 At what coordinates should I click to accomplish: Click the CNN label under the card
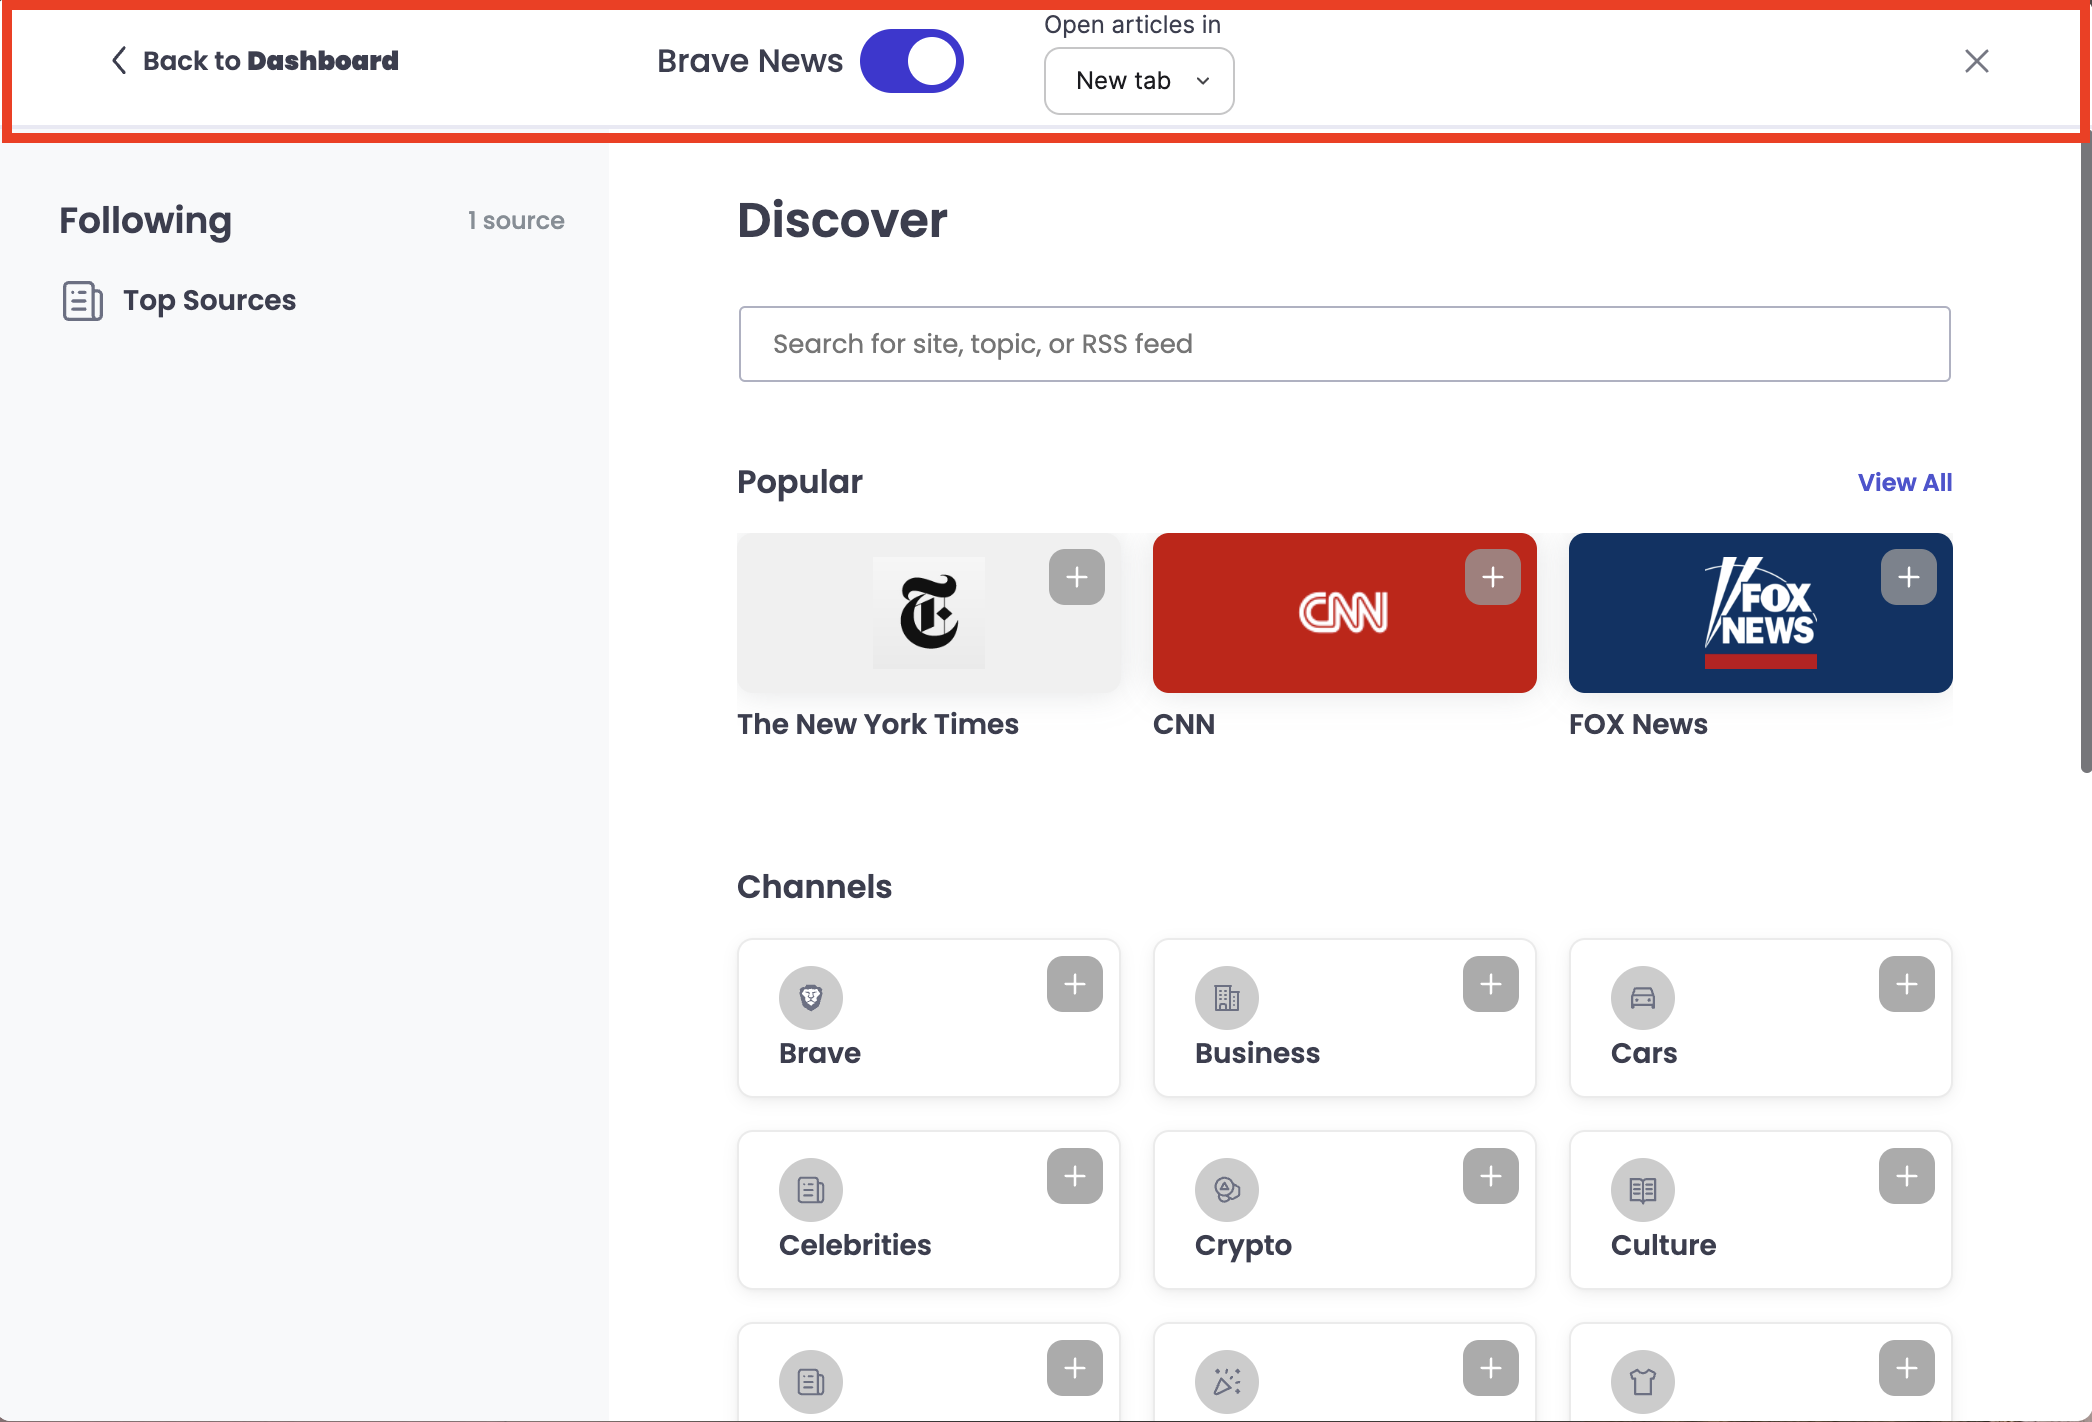pyautogui.click(x=1184, y=724)
